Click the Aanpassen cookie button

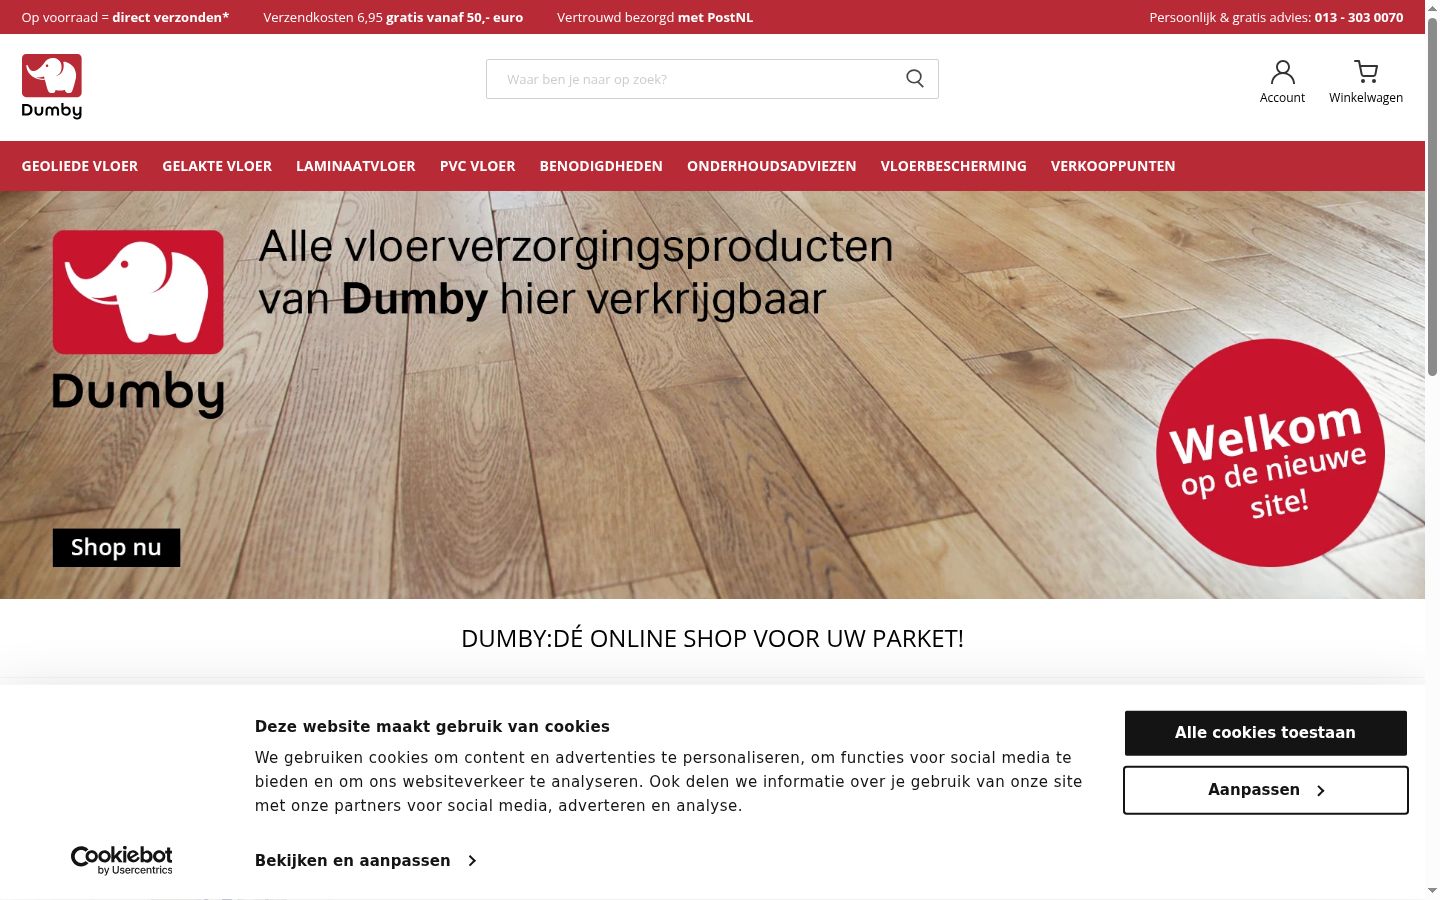pos(1266,790)
